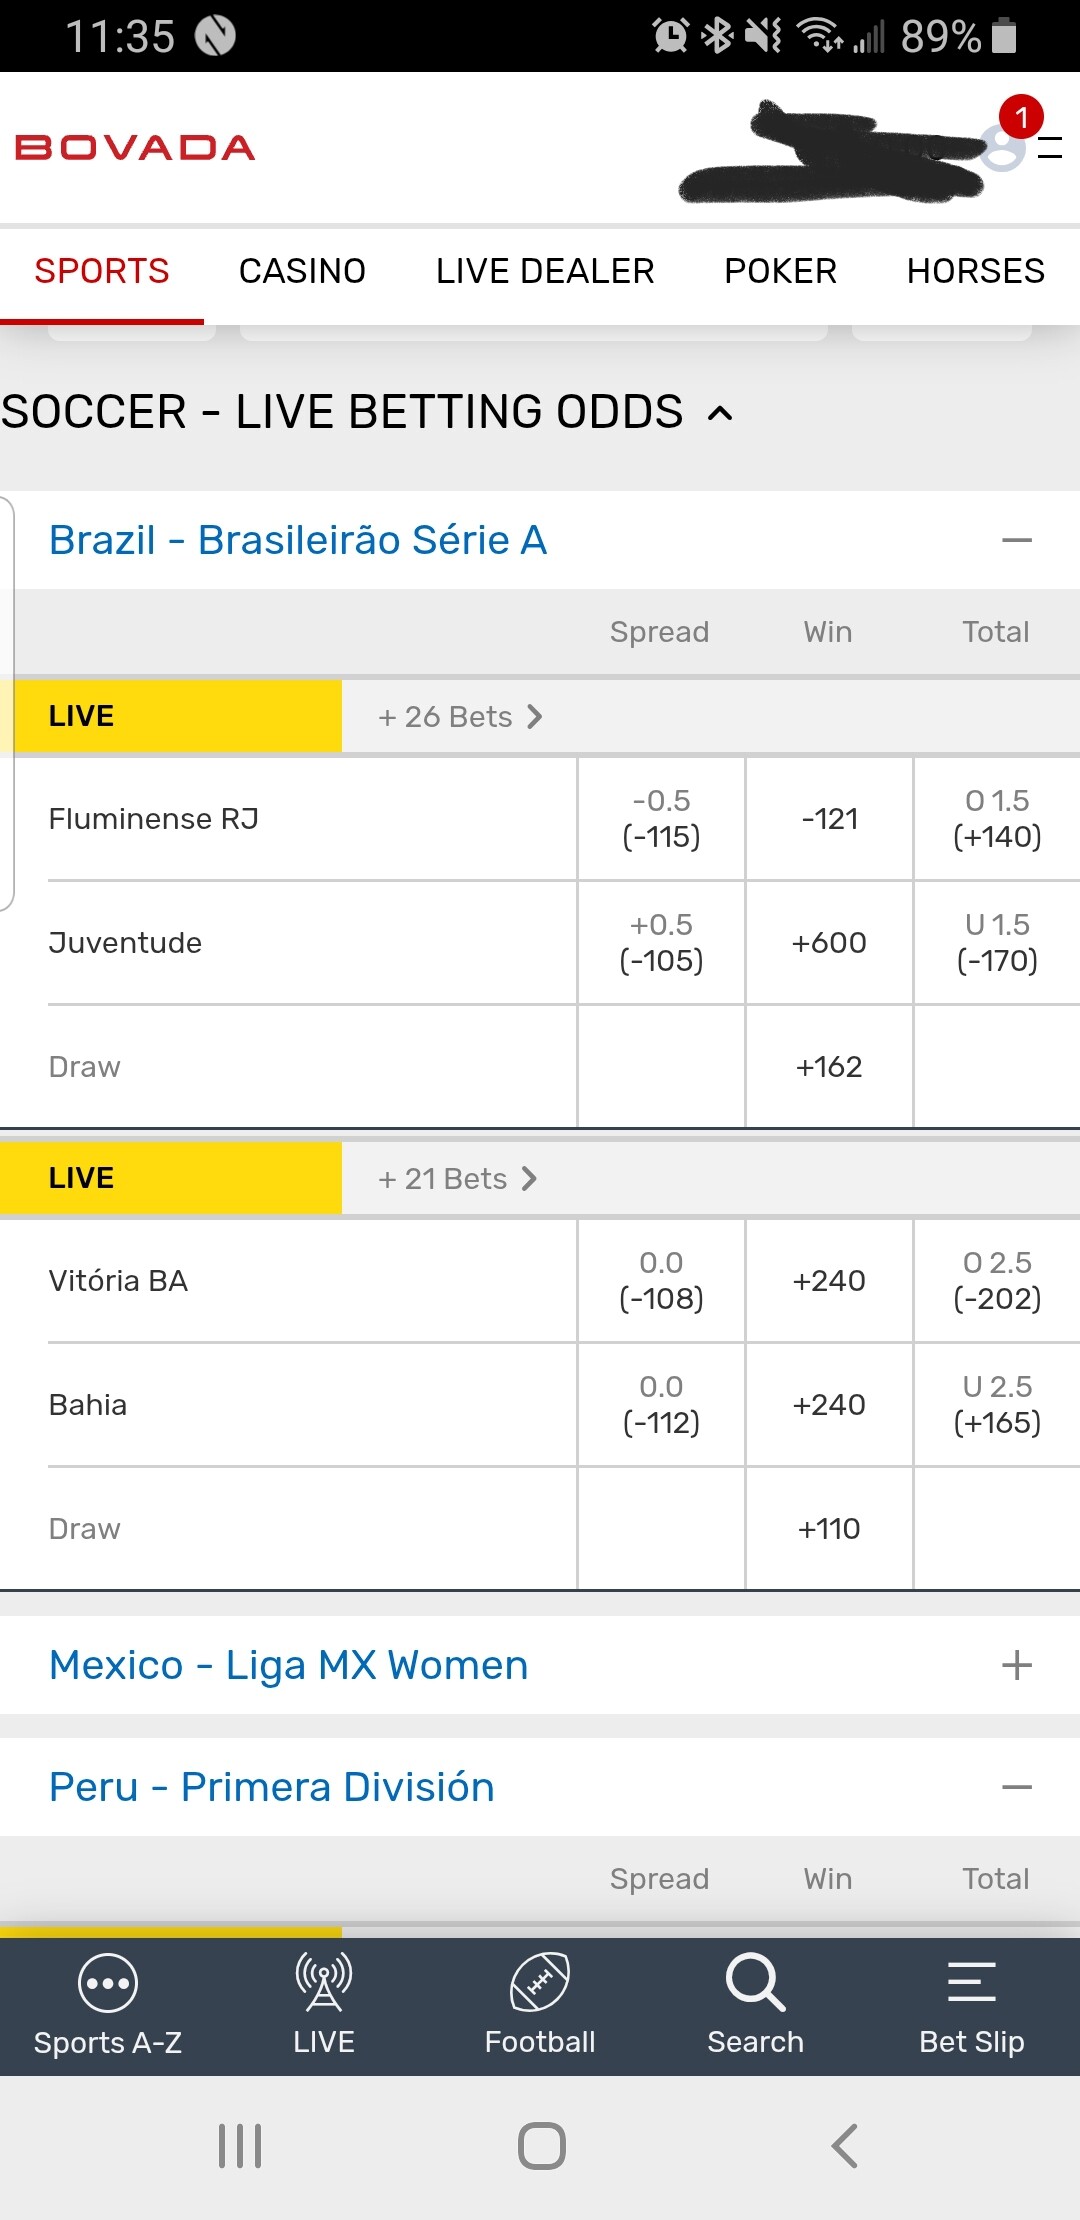
Task: Open the Bet Slip icon
Action: (971, 1982)
